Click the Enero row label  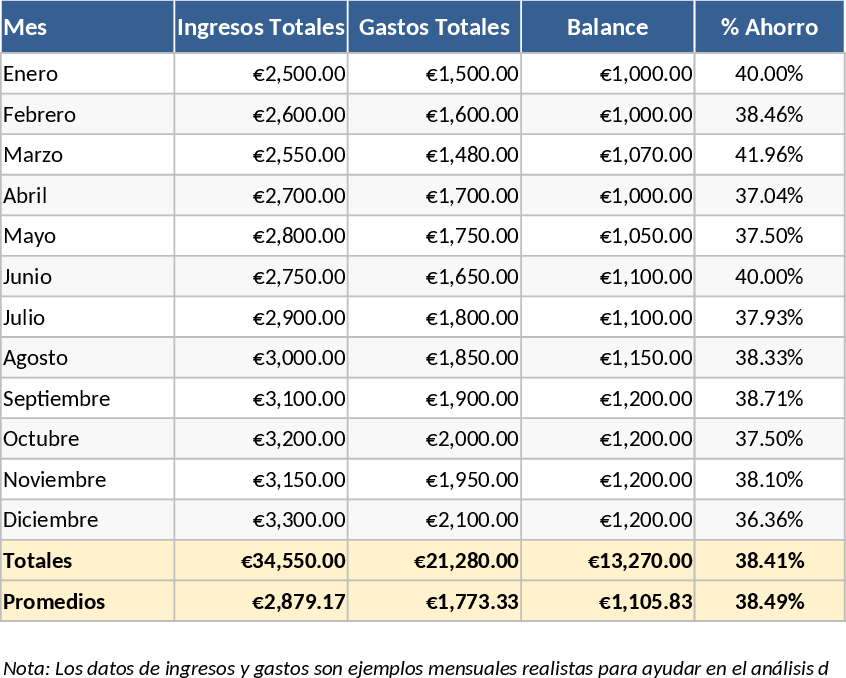pyautogui.click(x=87, y=74)
